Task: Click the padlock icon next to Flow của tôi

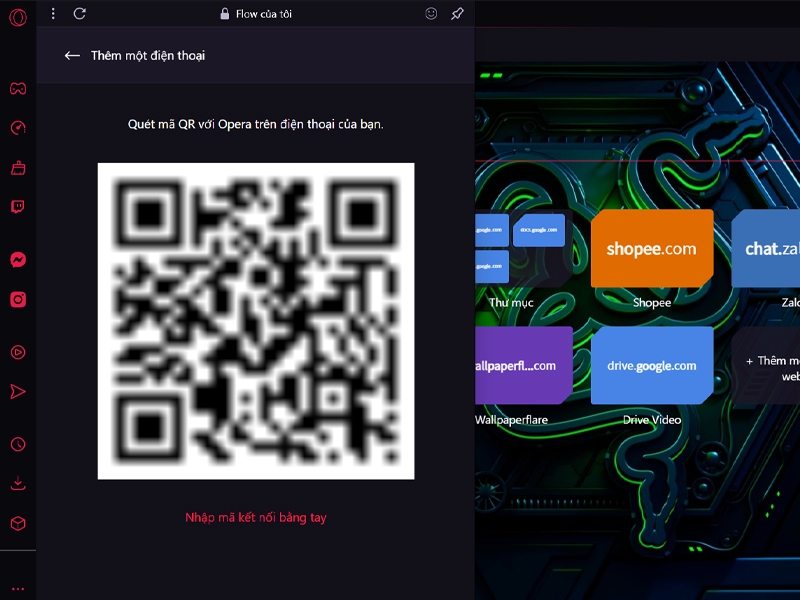Action: [224, 14]
